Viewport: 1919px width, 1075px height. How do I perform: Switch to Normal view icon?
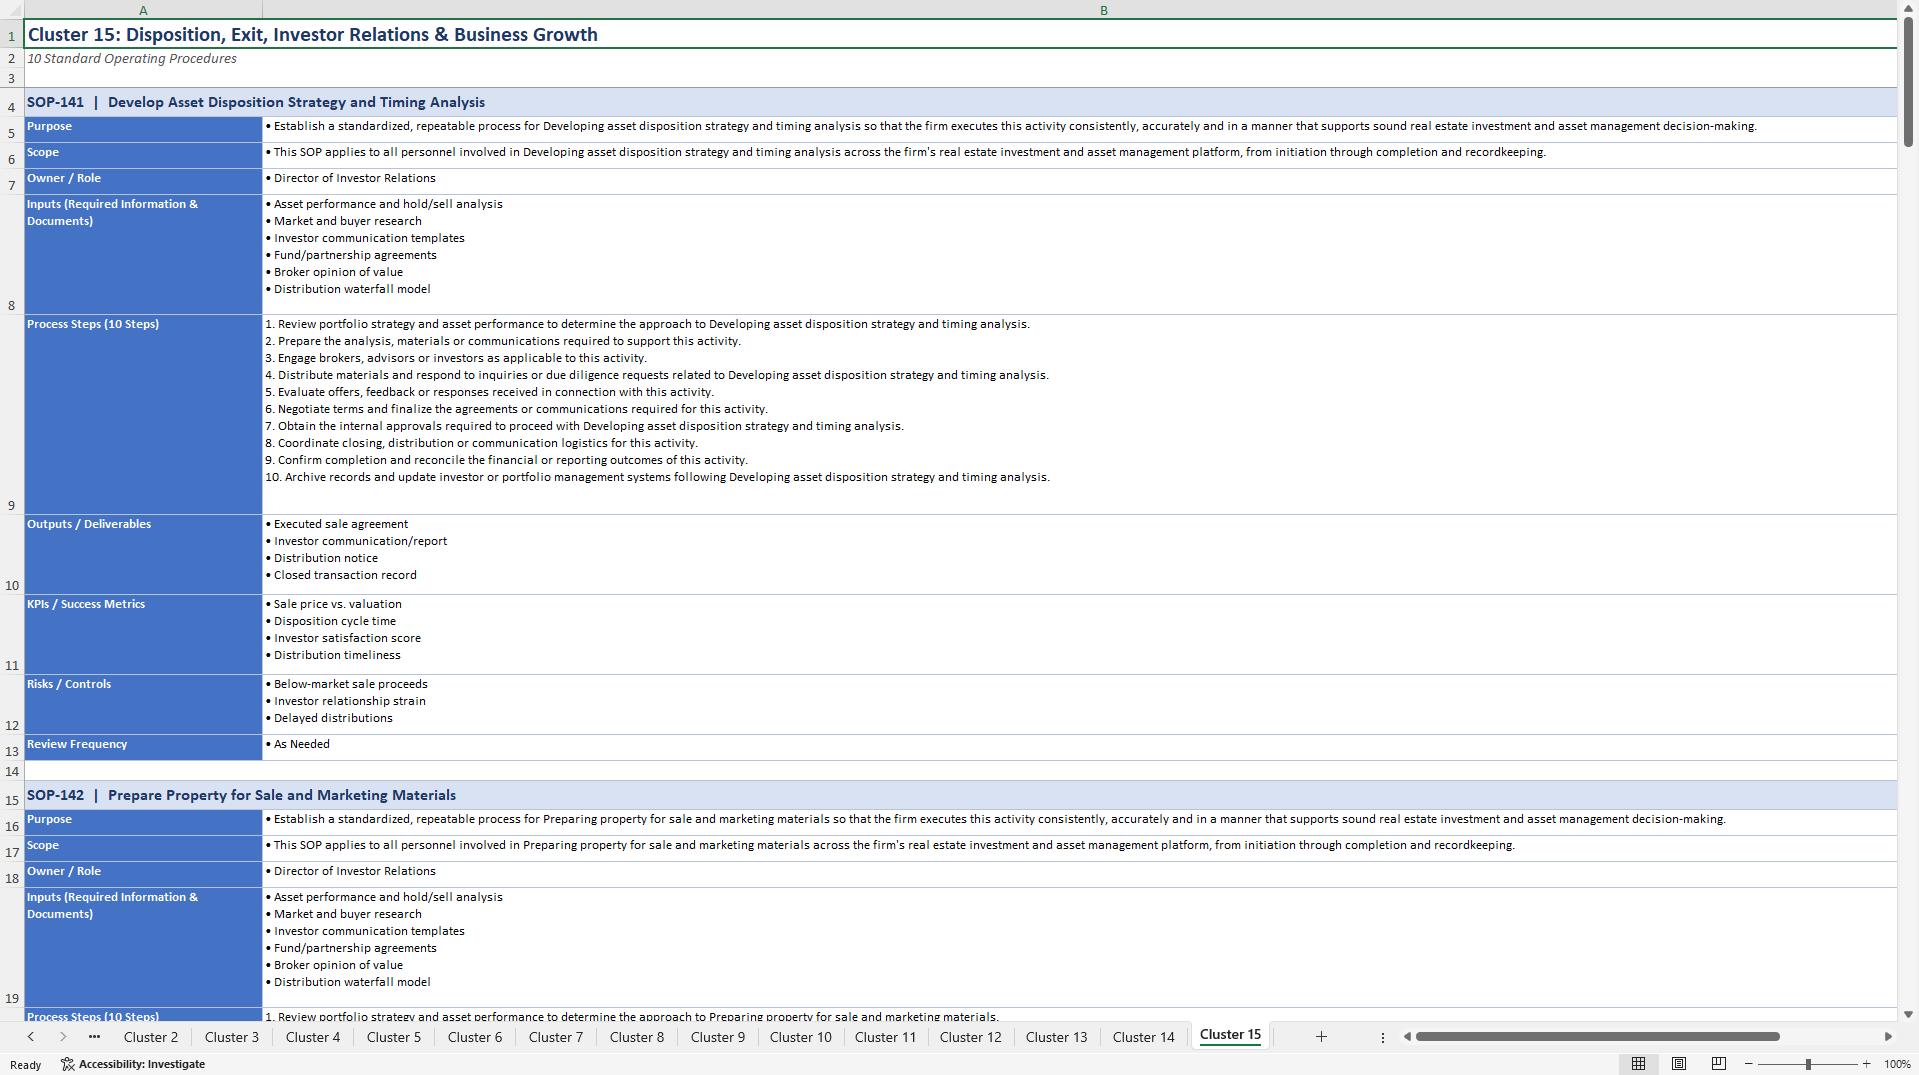pos(1638,1064)
